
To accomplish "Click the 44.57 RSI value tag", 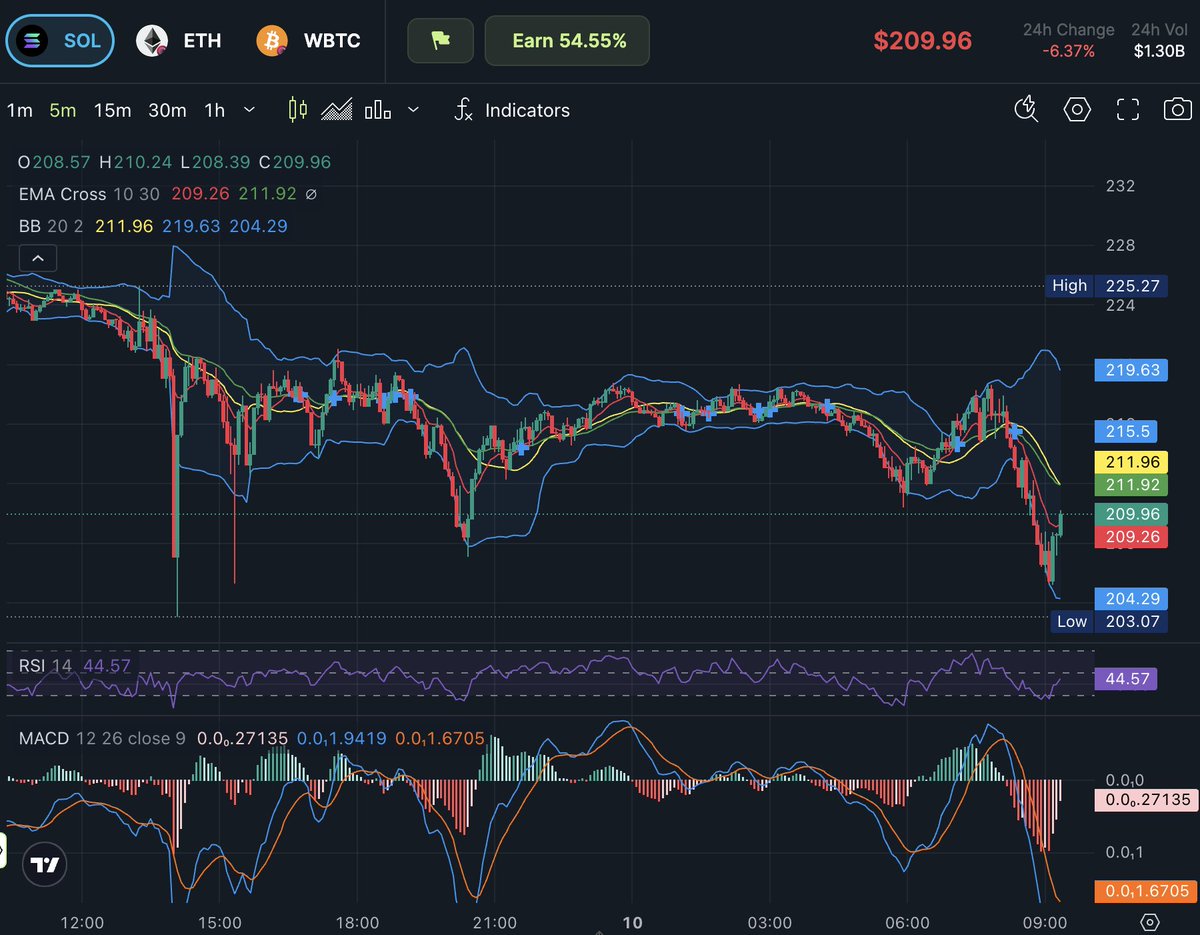I will 1126,679.
